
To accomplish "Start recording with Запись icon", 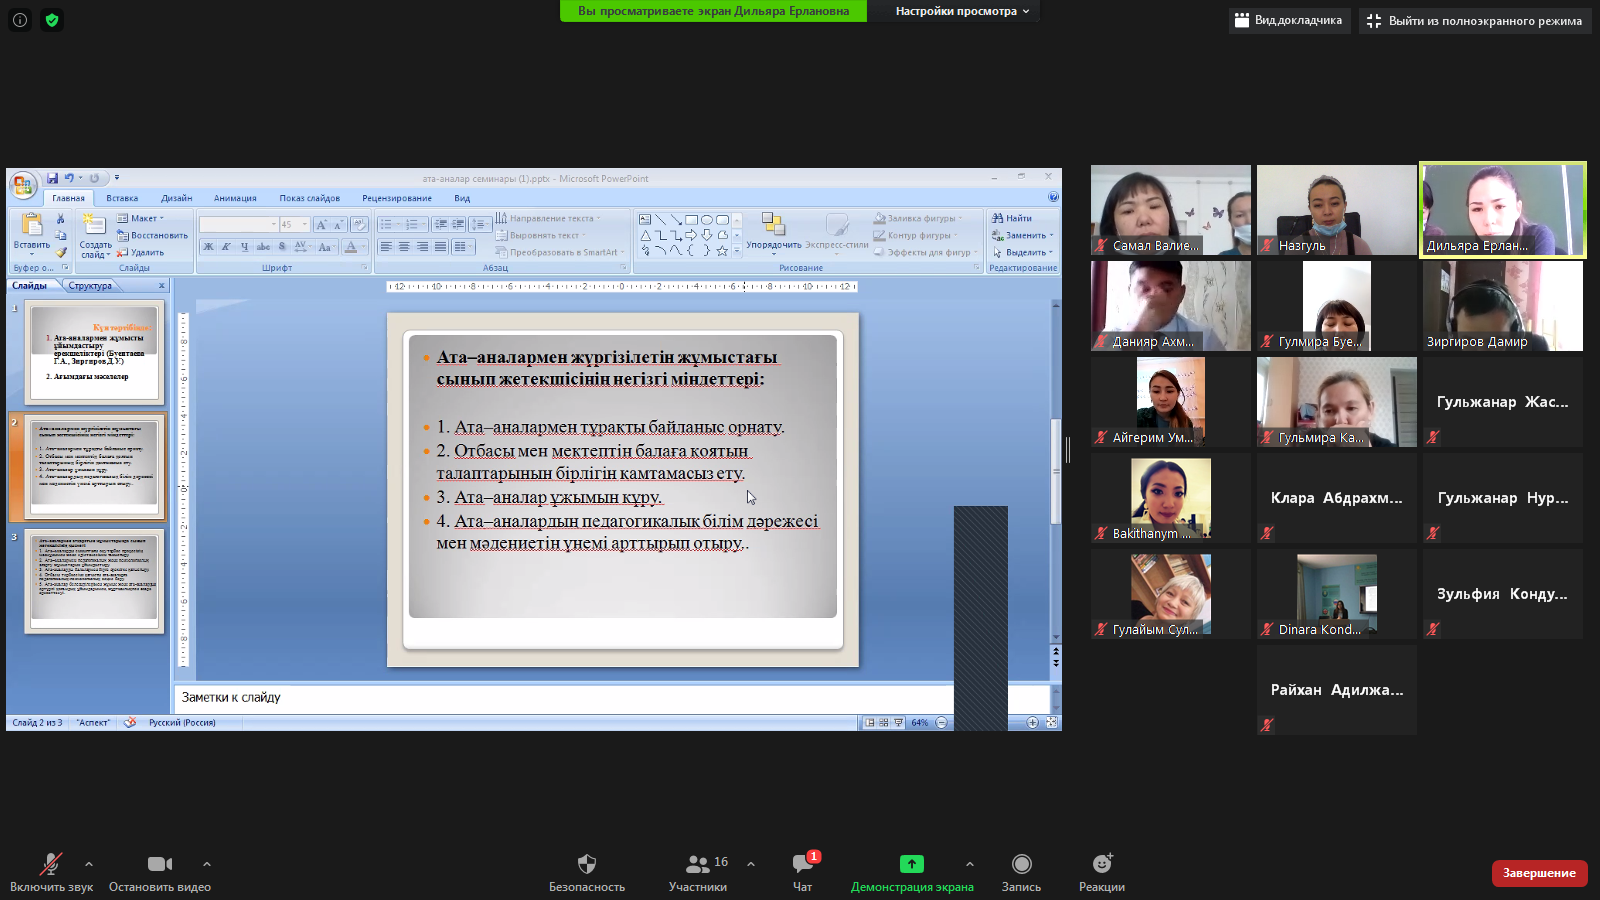I will coord(1021,864).
